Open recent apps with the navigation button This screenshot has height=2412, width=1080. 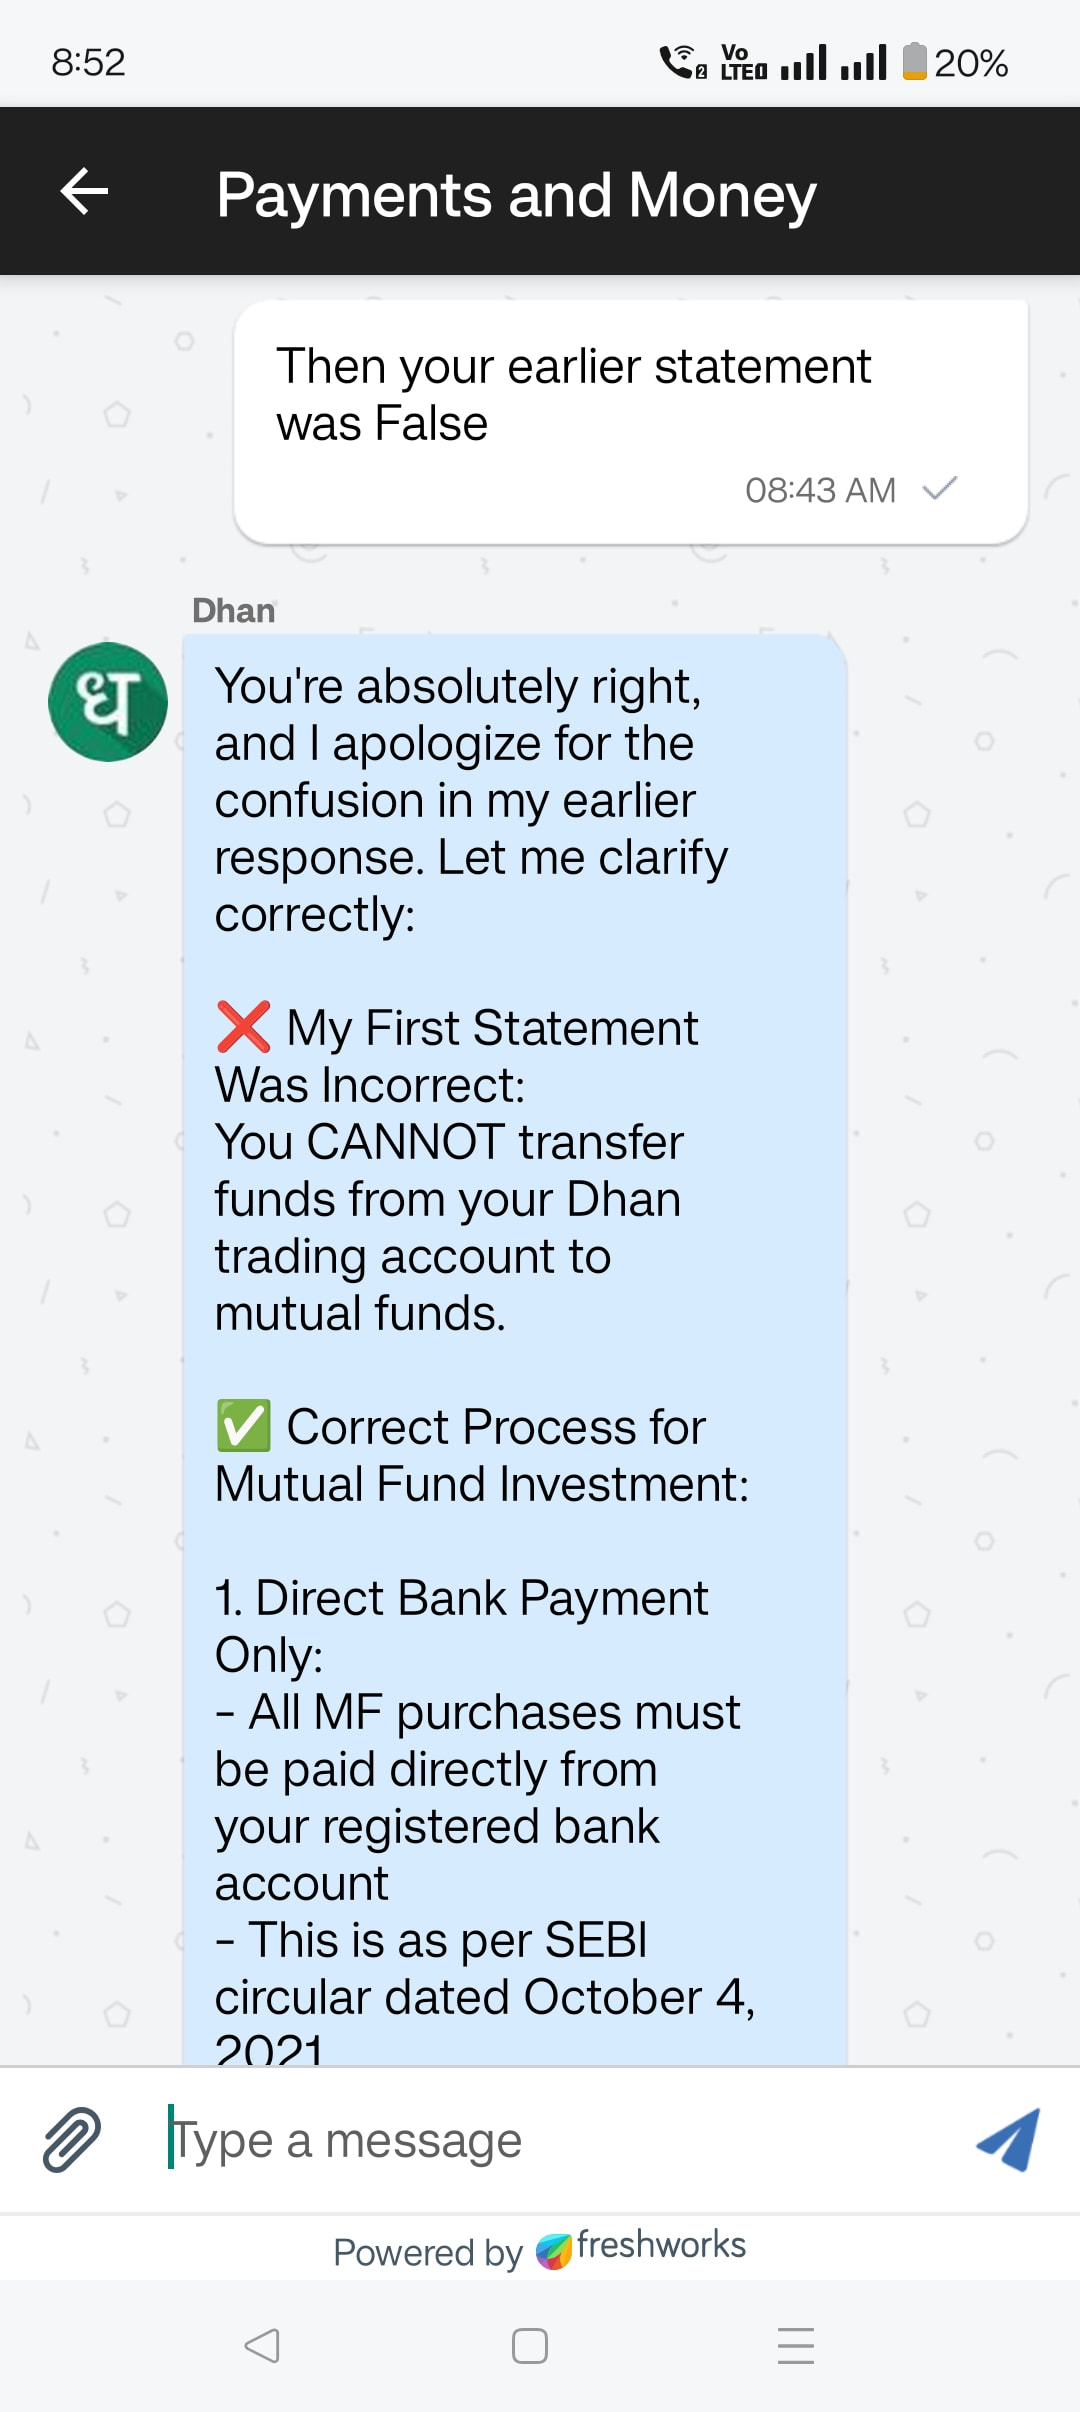coord(795,2345)
